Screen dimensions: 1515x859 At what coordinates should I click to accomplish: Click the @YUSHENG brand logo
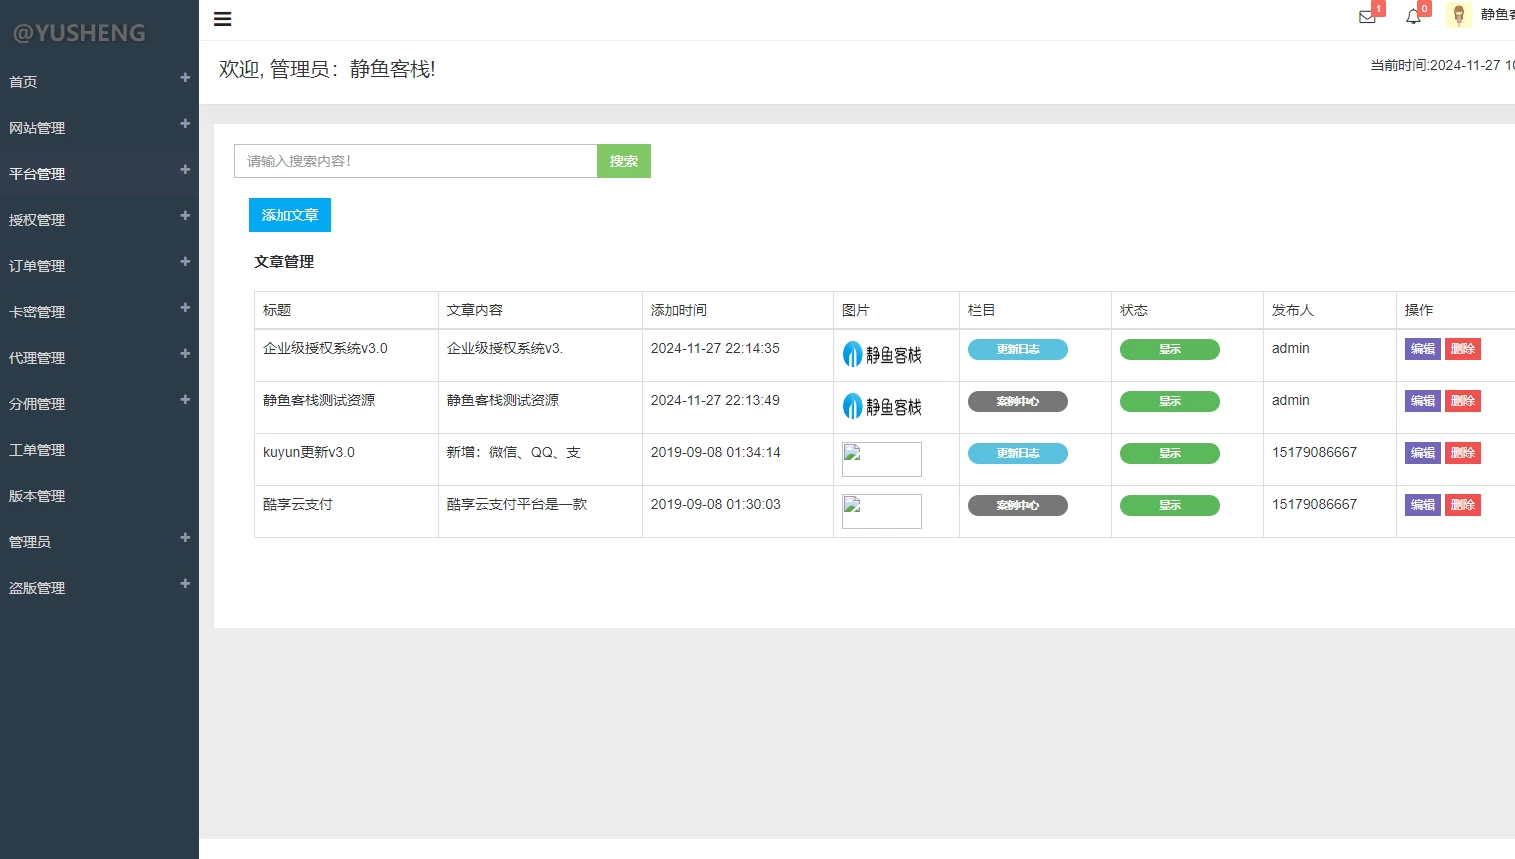79,33
